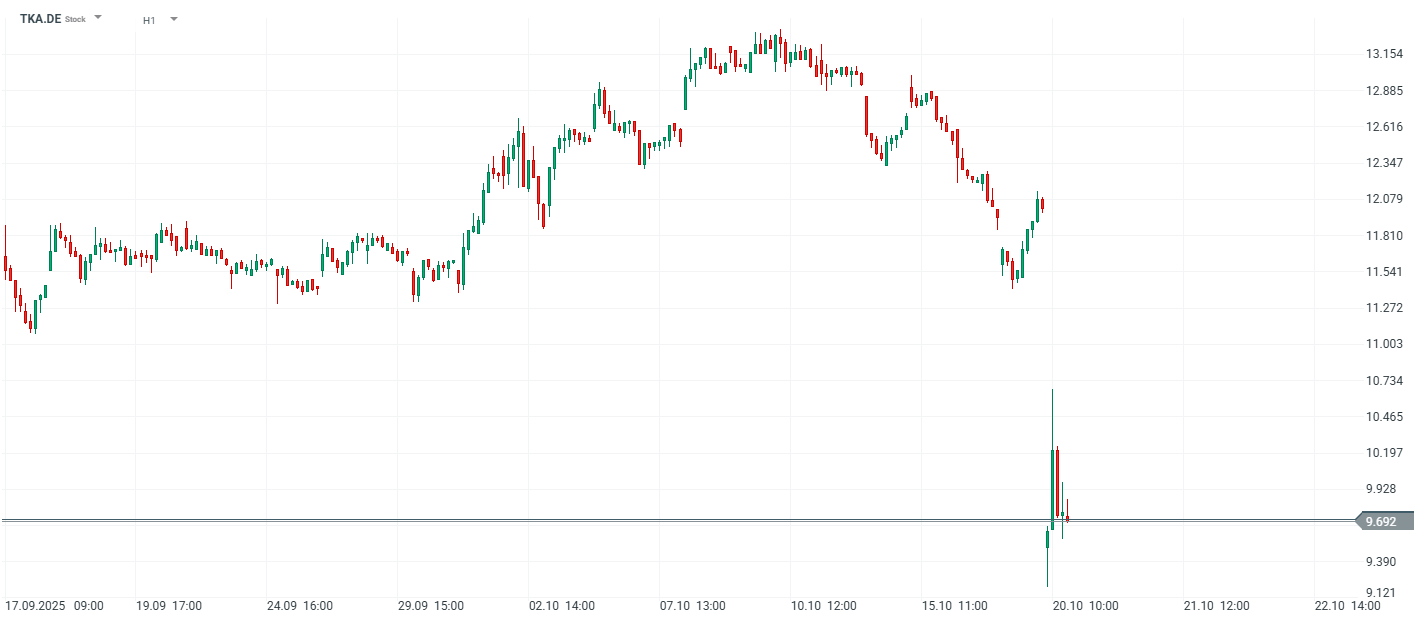Click the 13.154 price axis label
The image size is (1426, 623).
(1386, 54)
